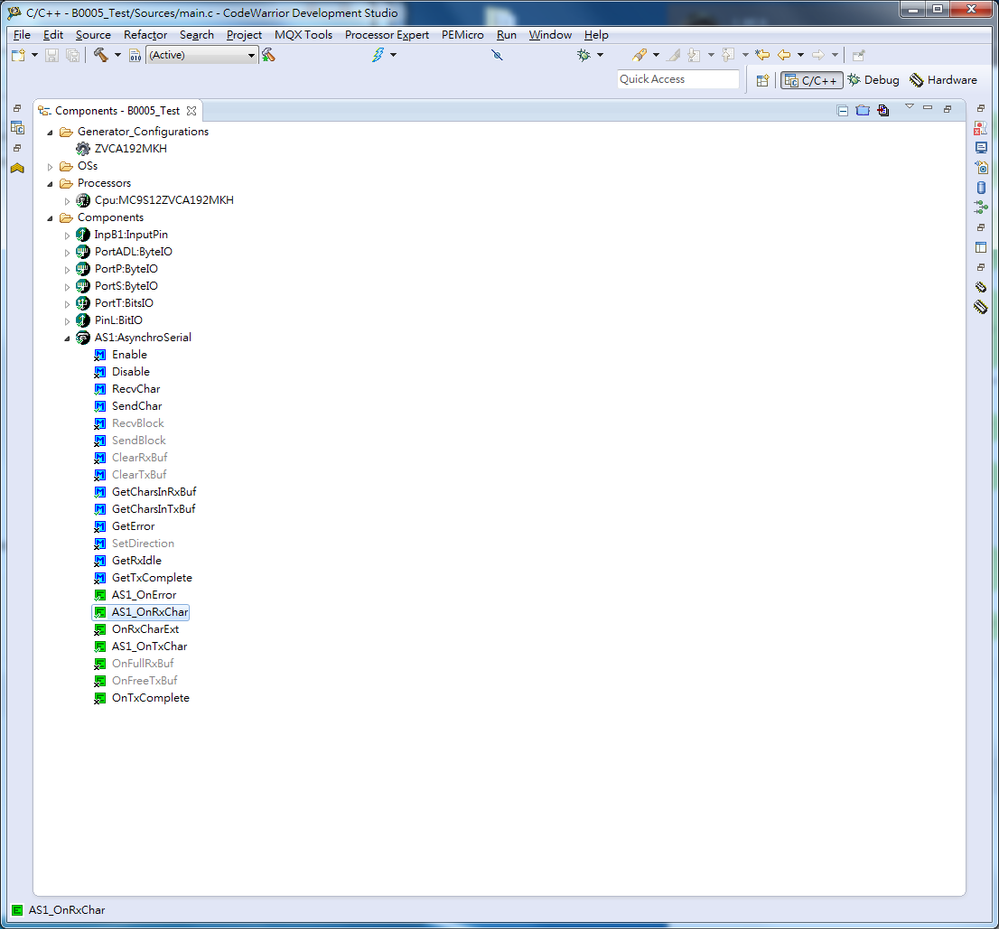Image resolution: width=999 pixels, height=929 pixels.
Task: Click the yellow left sidebar view icon
Action: click(17, 168)
